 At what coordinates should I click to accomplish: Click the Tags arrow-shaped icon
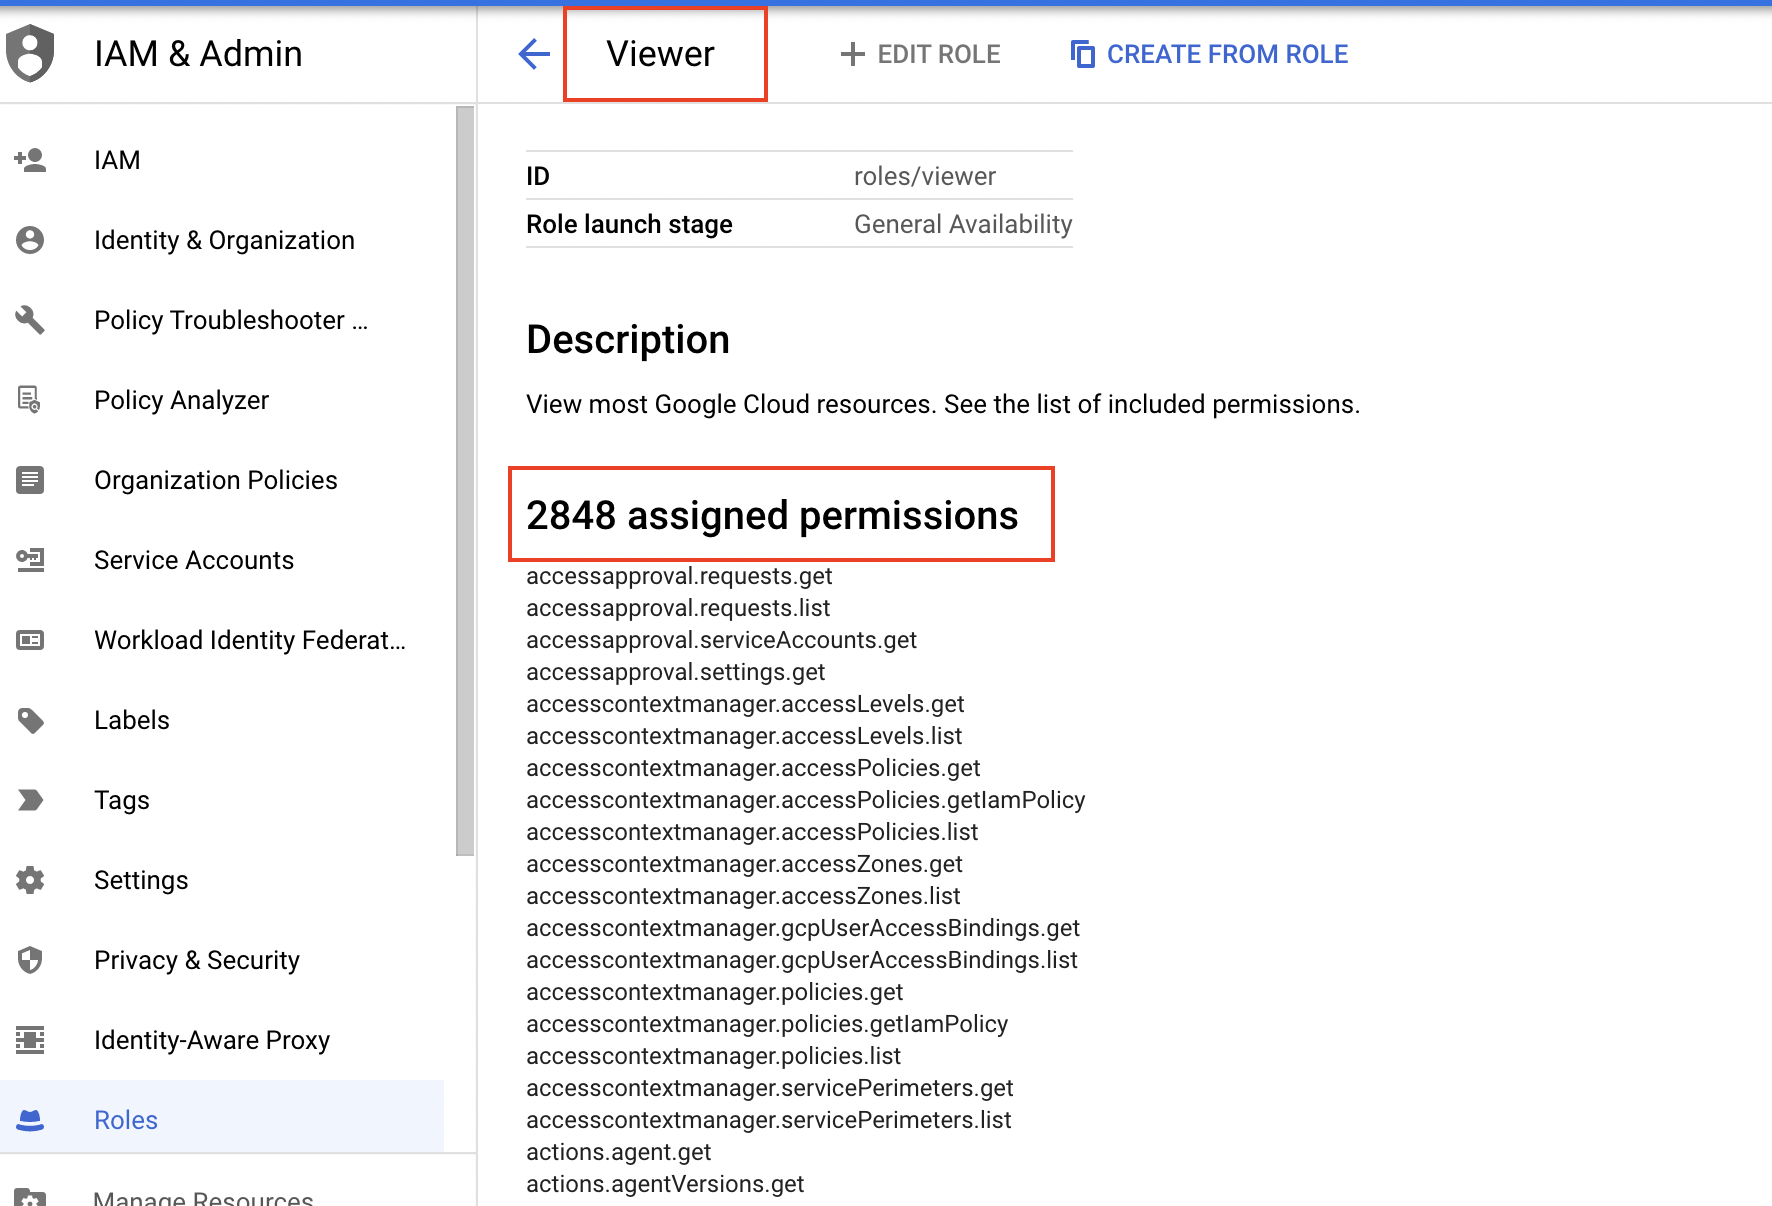[x=31, y=800]
